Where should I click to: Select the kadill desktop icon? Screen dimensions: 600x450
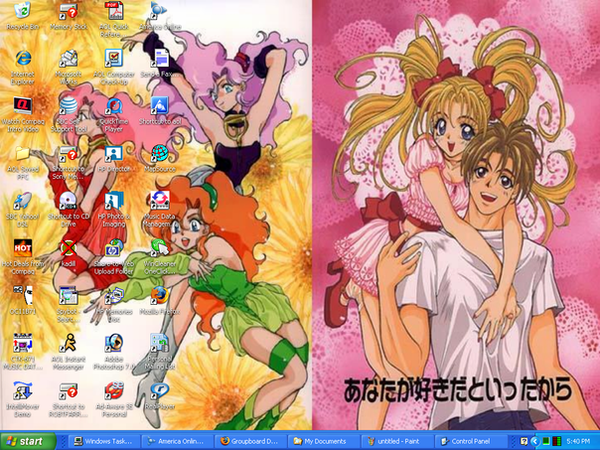point(68,248)
